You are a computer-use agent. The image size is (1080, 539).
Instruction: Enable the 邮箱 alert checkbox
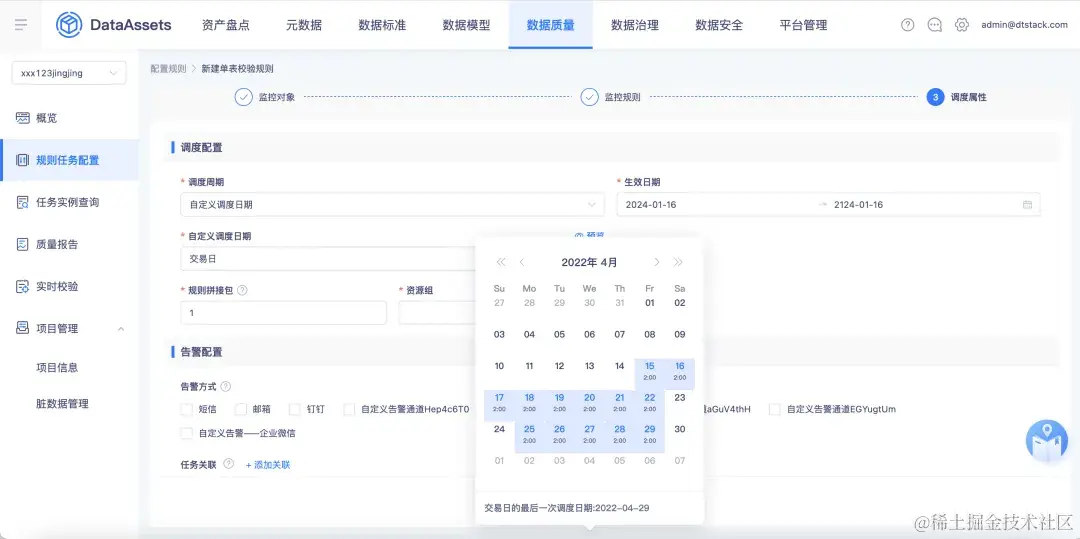[240, 410]
